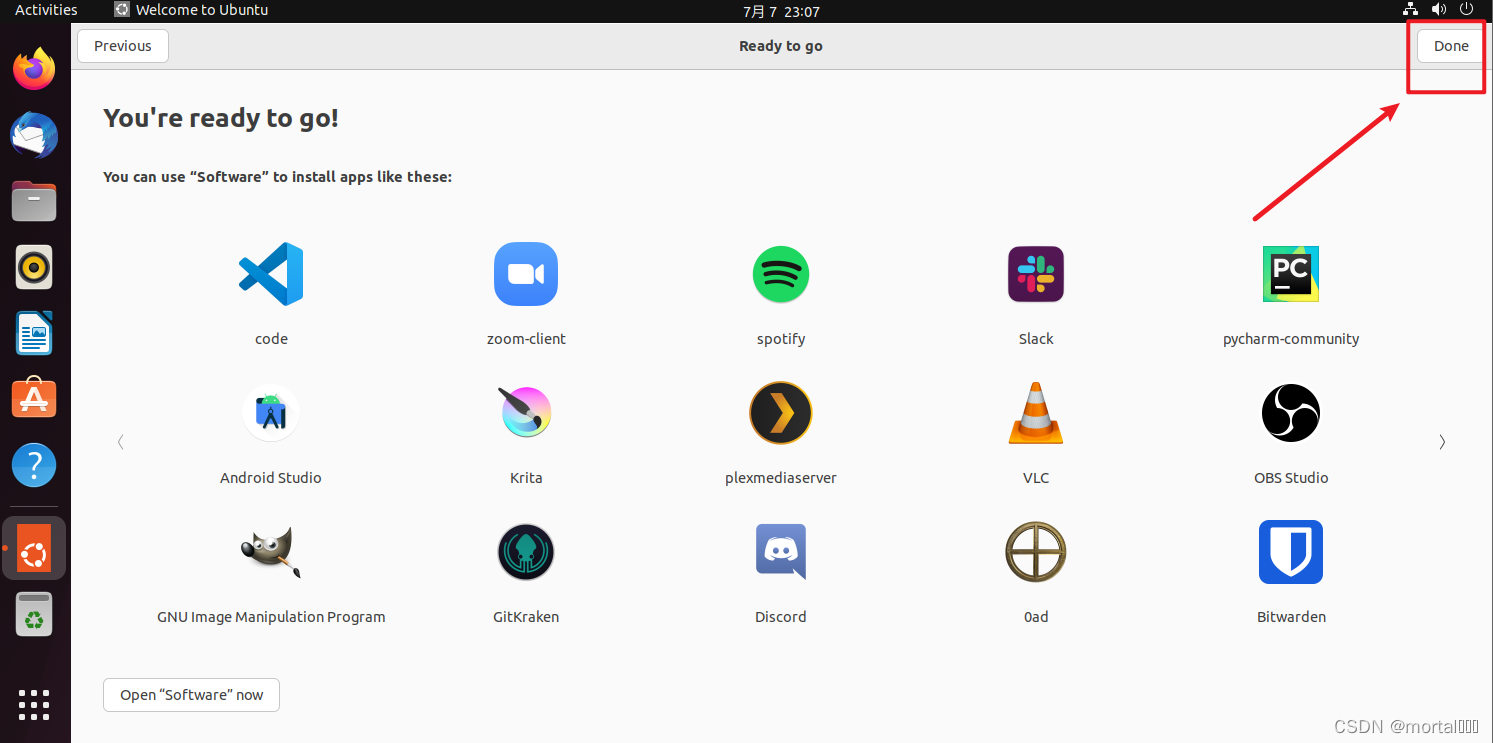This screenshot has height=743, width=1493.
Task: Show applications grid in the dock
Action: (x=34, y=704)
